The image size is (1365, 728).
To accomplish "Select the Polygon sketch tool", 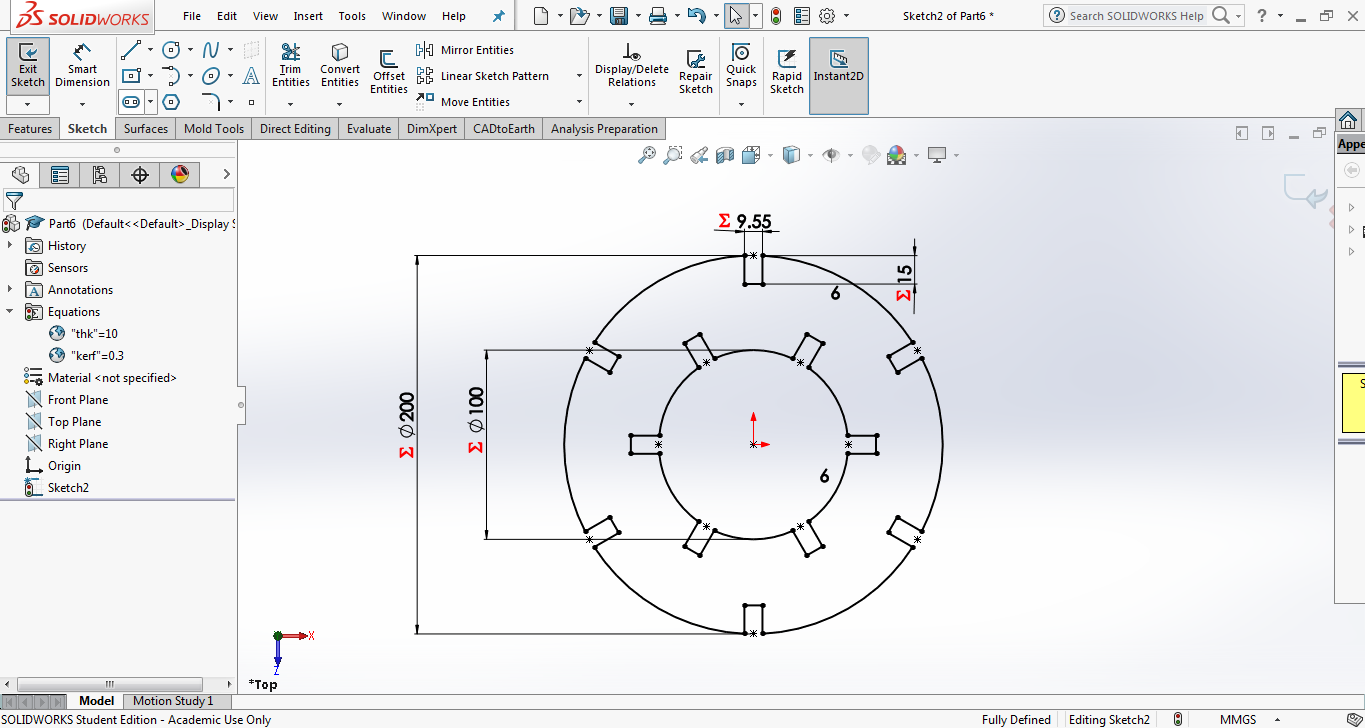I will point(171,102).
